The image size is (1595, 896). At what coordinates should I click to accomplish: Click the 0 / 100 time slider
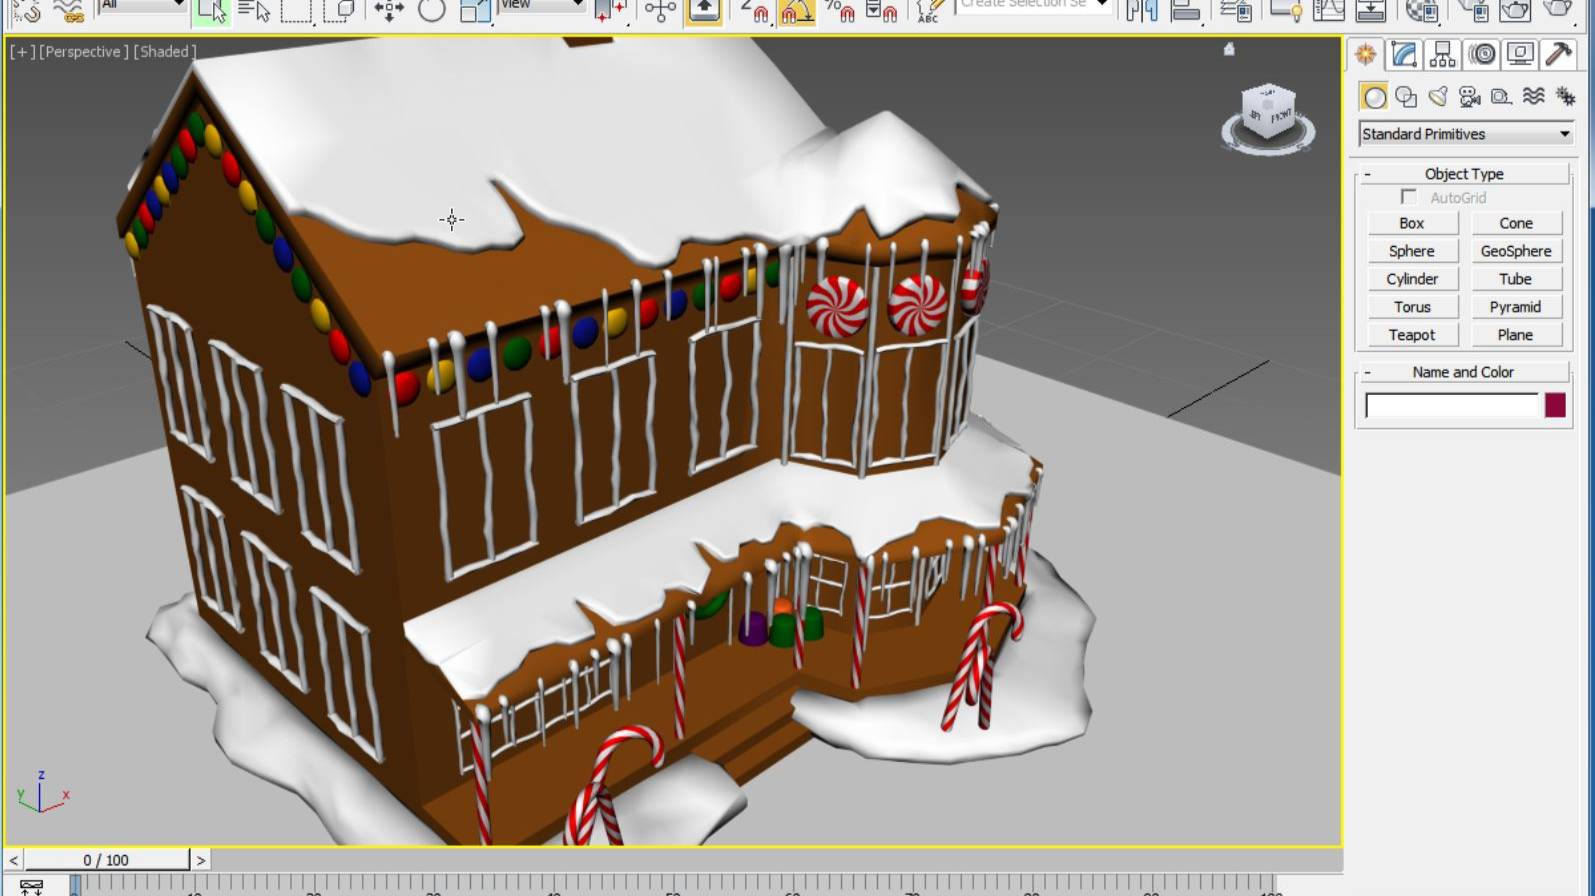[106, 860]
